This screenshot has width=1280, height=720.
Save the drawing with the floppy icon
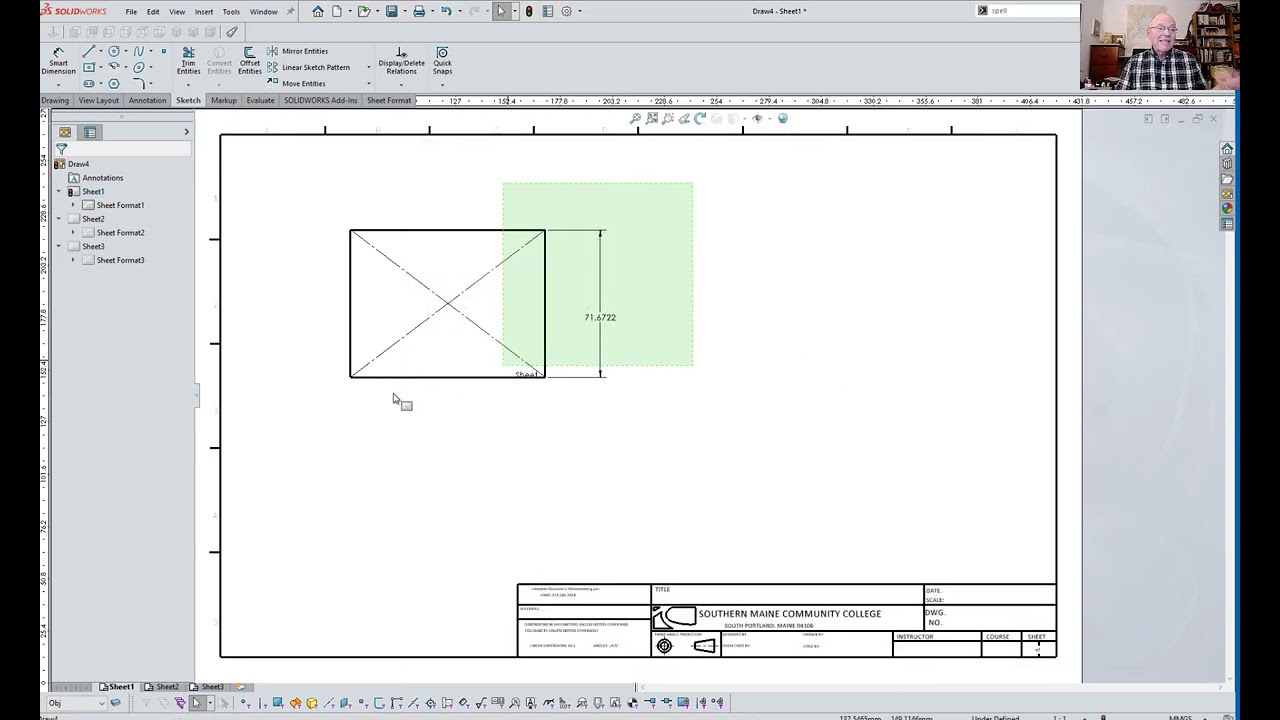click(x=392, y=11)
